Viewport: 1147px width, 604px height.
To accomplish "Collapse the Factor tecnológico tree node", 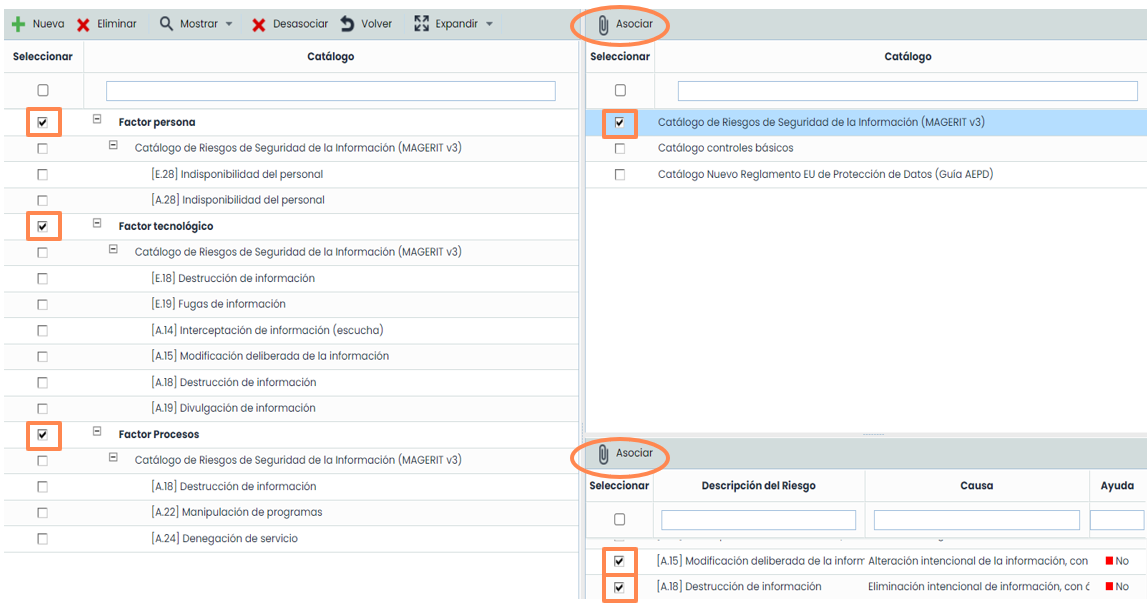I will coord(97,225).
